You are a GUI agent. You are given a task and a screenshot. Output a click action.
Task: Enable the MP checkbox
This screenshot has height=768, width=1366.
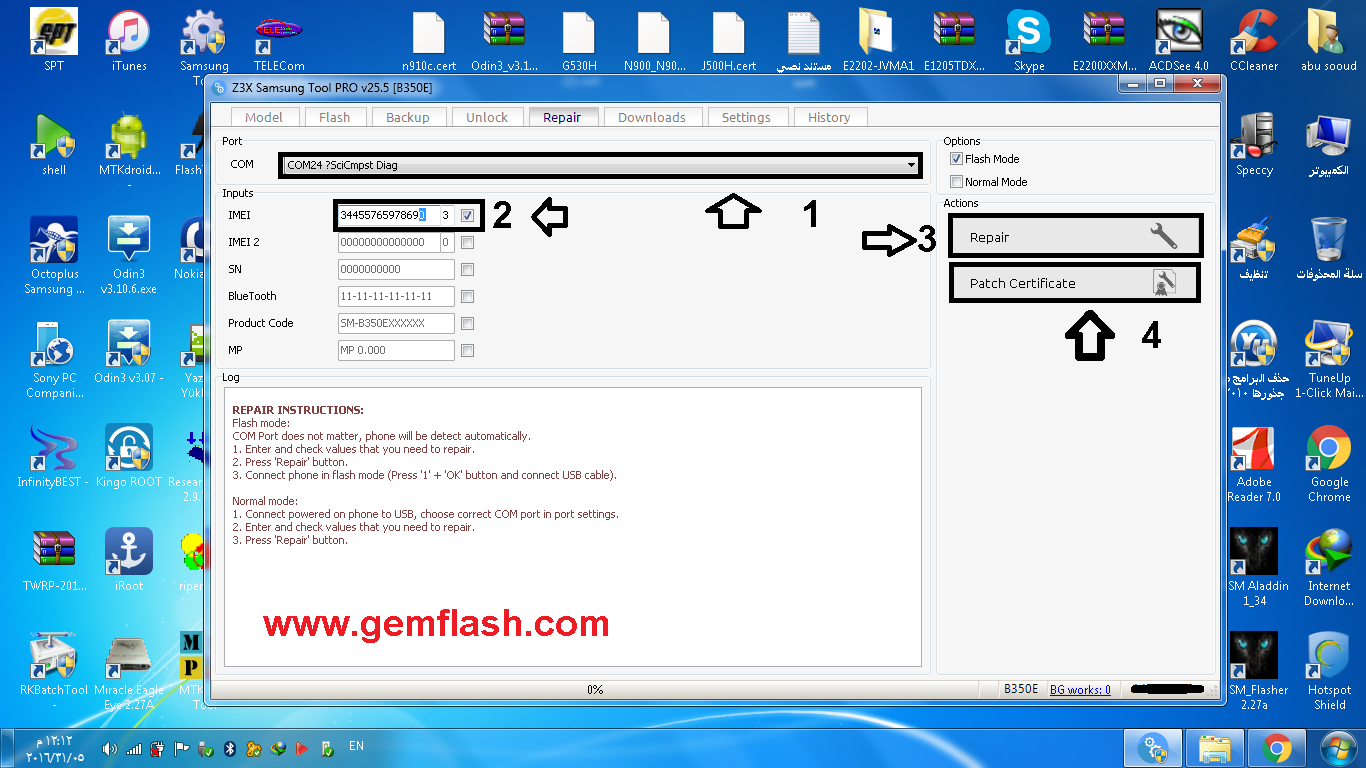pyautogui.click(x=467, y=350)
